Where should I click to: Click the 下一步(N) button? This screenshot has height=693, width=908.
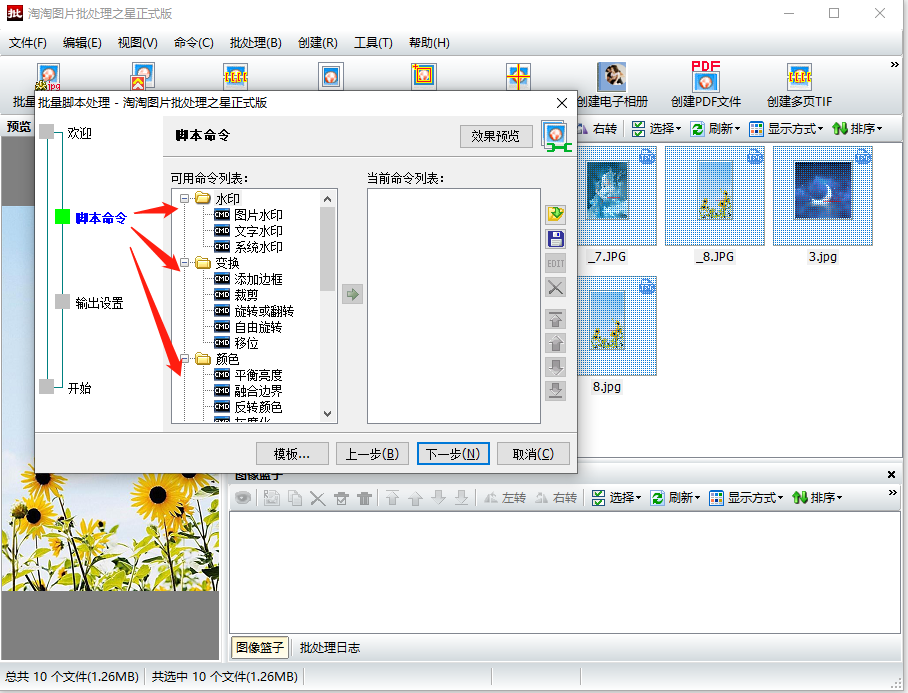(453, 454)
